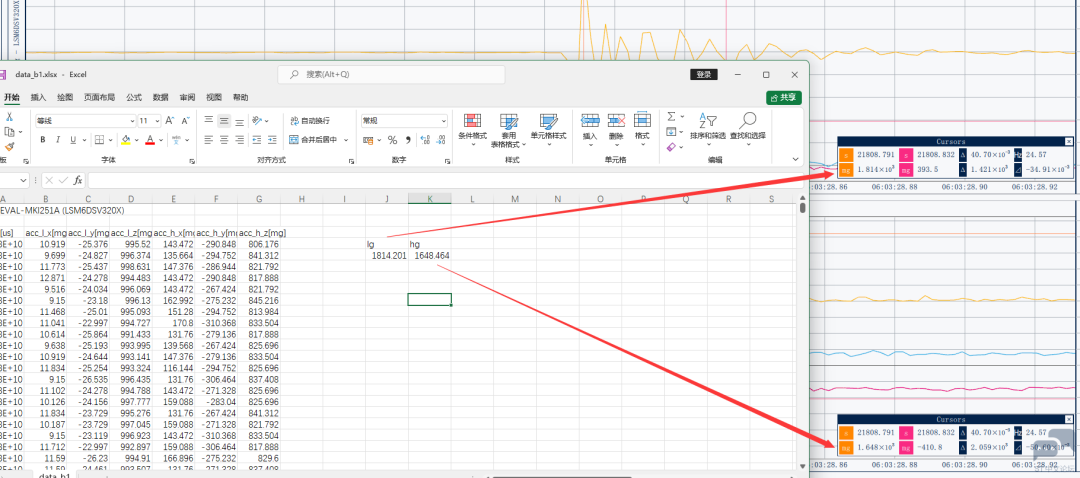1080x478 pixels.
Task: Select Top Align icon
Action: [x=209, y=121]
